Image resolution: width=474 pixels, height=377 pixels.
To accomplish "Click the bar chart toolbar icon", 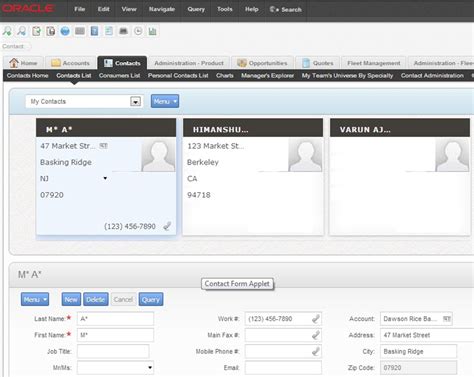I will [x=152, y=31].
